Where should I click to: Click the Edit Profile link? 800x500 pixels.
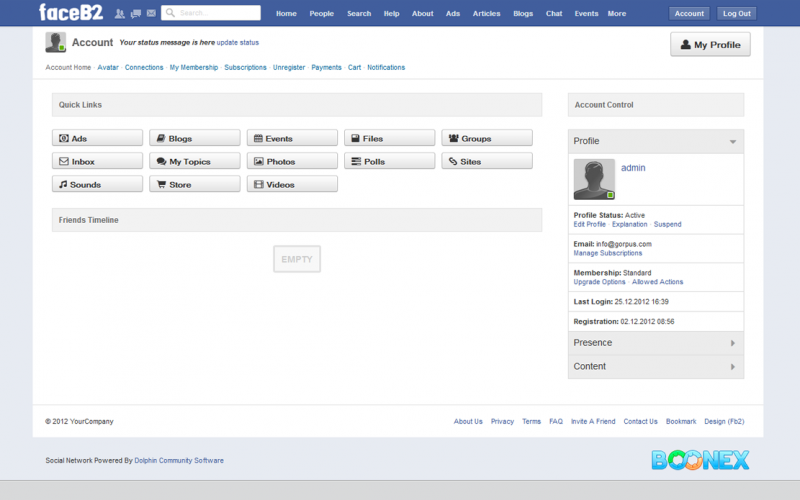pyautogui.click(x=589, y=224)
